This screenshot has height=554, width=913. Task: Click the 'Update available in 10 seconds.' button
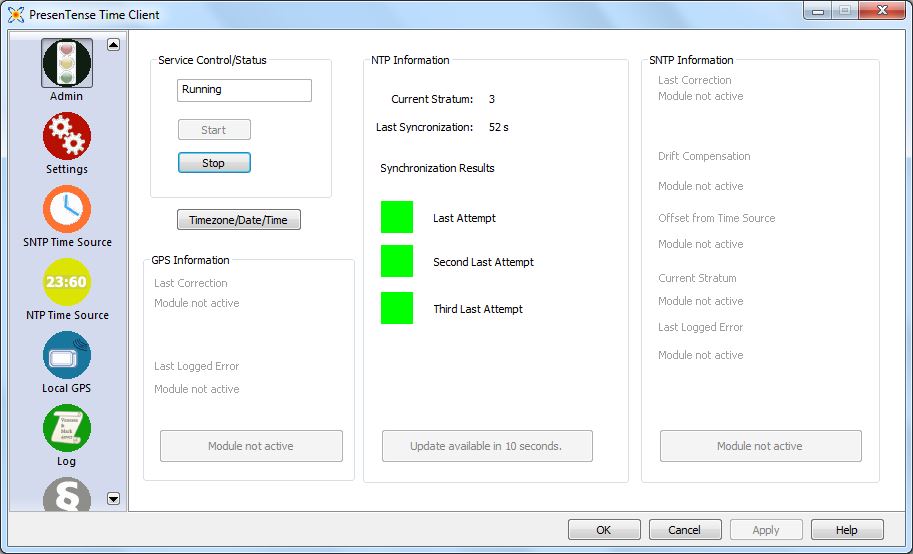(x=487, y=446)
